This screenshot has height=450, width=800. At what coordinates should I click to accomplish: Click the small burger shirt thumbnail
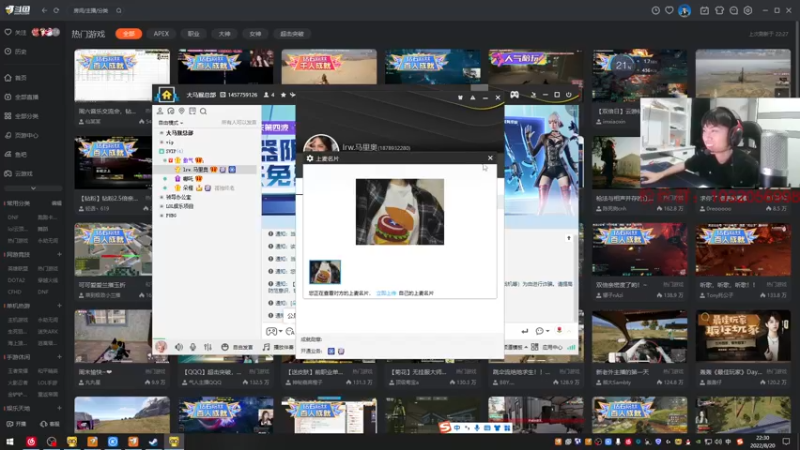point(325,272)
